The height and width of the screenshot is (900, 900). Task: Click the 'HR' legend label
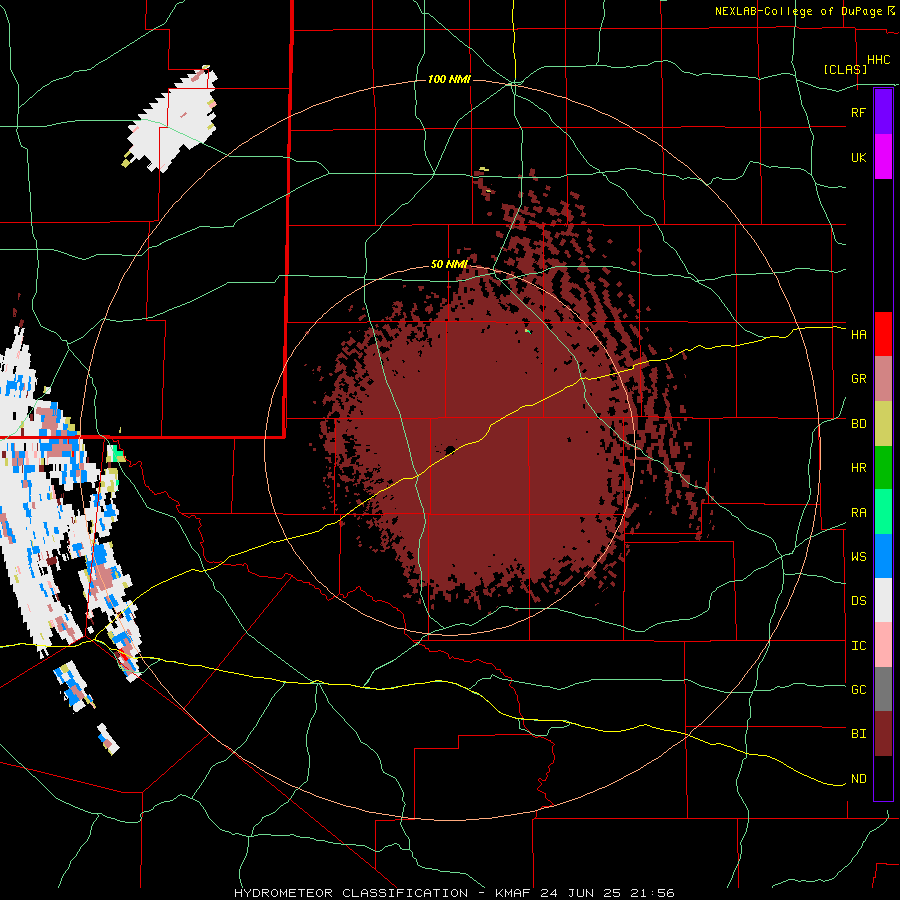pos(858,468)
